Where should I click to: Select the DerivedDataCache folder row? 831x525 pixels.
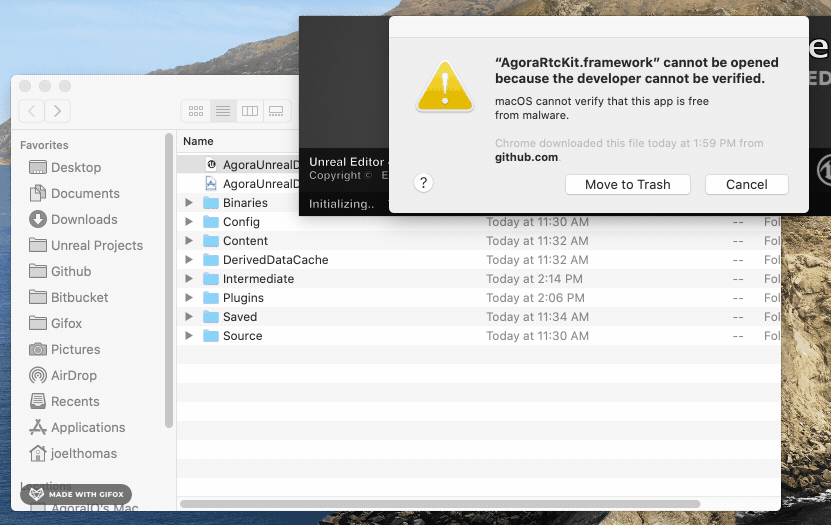click(479, 260)
